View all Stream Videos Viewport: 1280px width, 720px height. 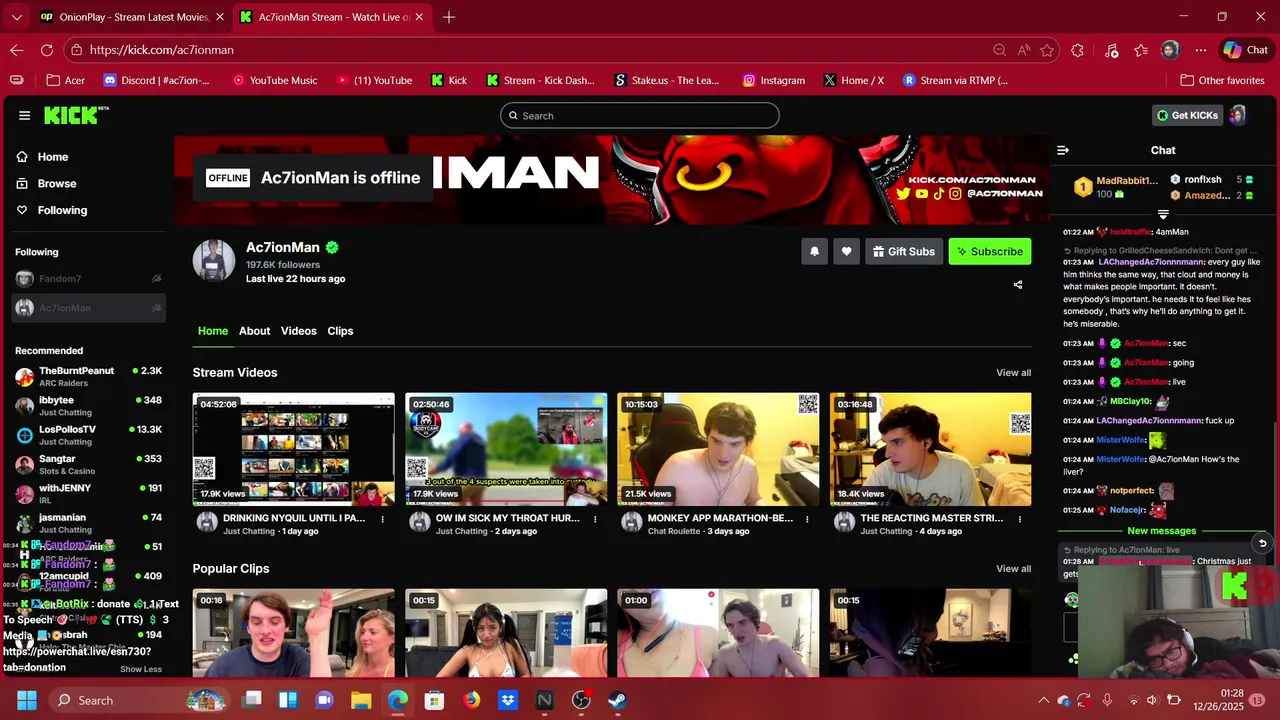[x=1013, y=373]
